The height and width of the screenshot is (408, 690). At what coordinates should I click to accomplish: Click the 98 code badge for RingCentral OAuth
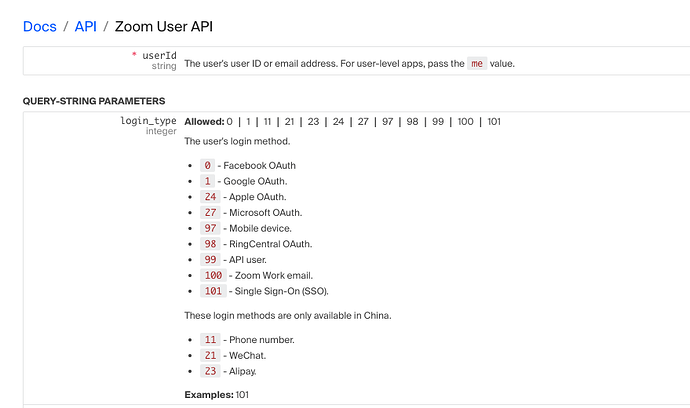[210, 244]
